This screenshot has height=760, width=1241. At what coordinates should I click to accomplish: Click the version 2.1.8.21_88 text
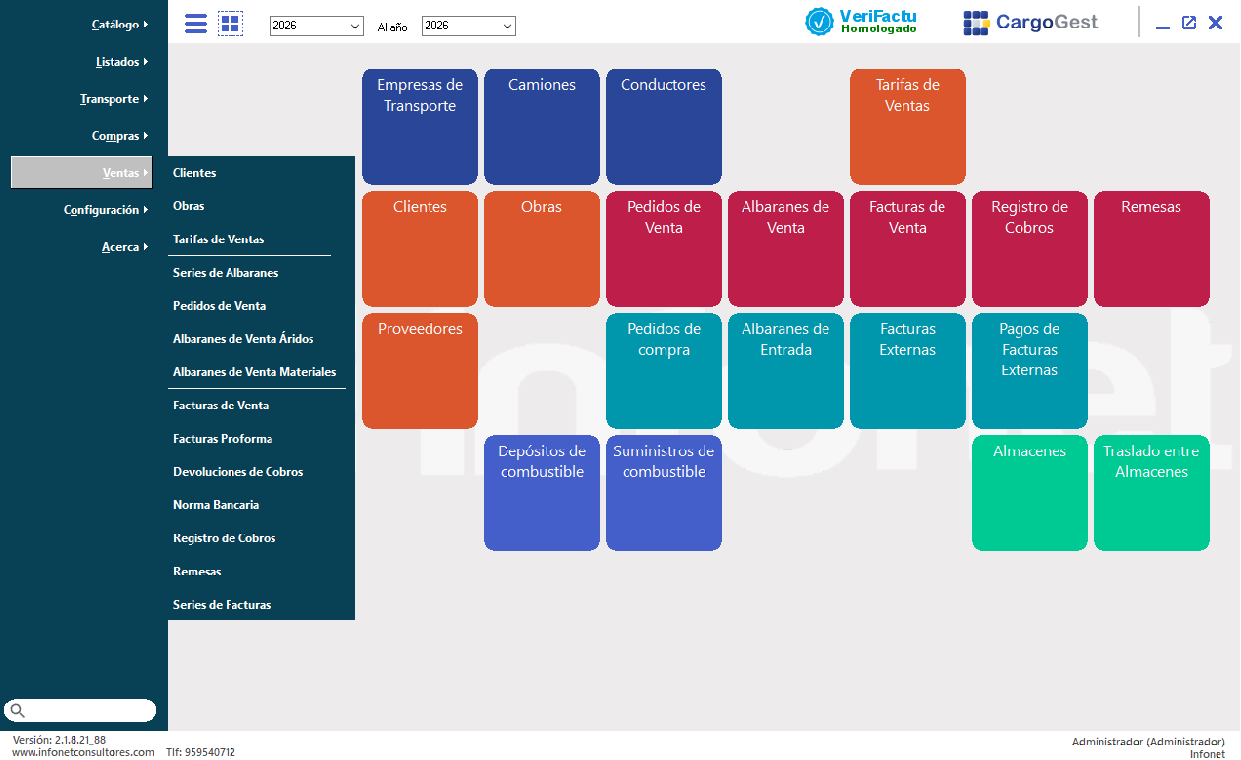click(59, 740)
